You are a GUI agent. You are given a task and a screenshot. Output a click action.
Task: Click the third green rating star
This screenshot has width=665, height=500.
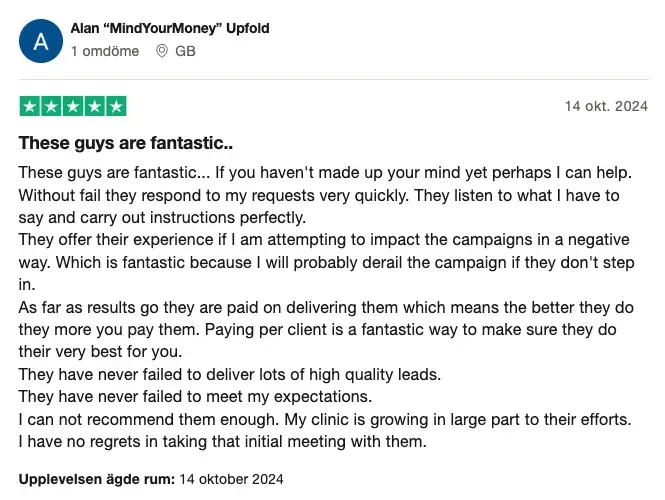tap(73, 106)
